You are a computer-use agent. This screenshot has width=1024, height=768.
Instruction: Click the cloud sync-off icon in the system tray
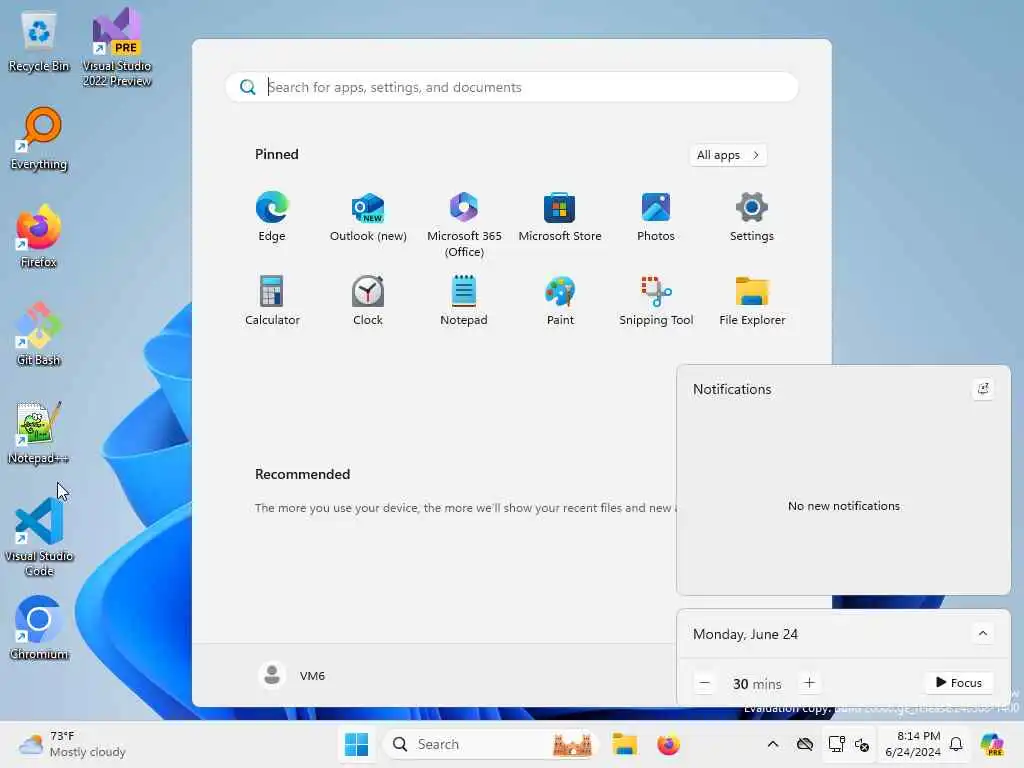tap(805, 744)
